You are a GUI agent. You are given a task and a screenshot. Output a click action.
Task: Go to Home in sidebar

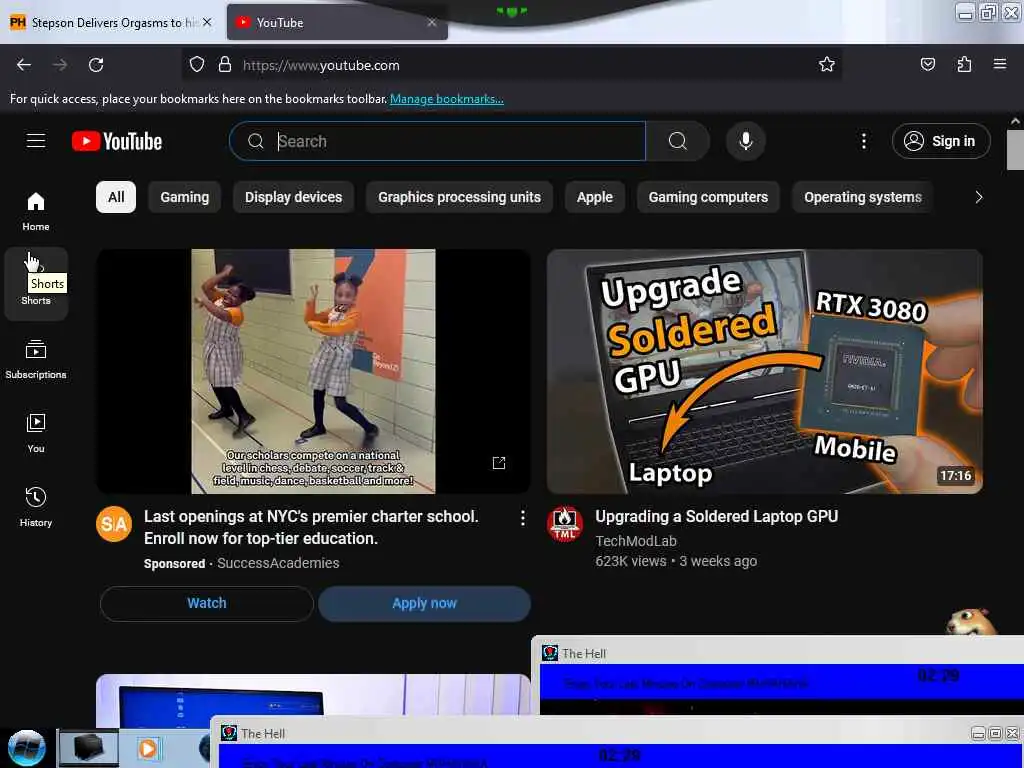pyautogui.click(x=36, y=212)
